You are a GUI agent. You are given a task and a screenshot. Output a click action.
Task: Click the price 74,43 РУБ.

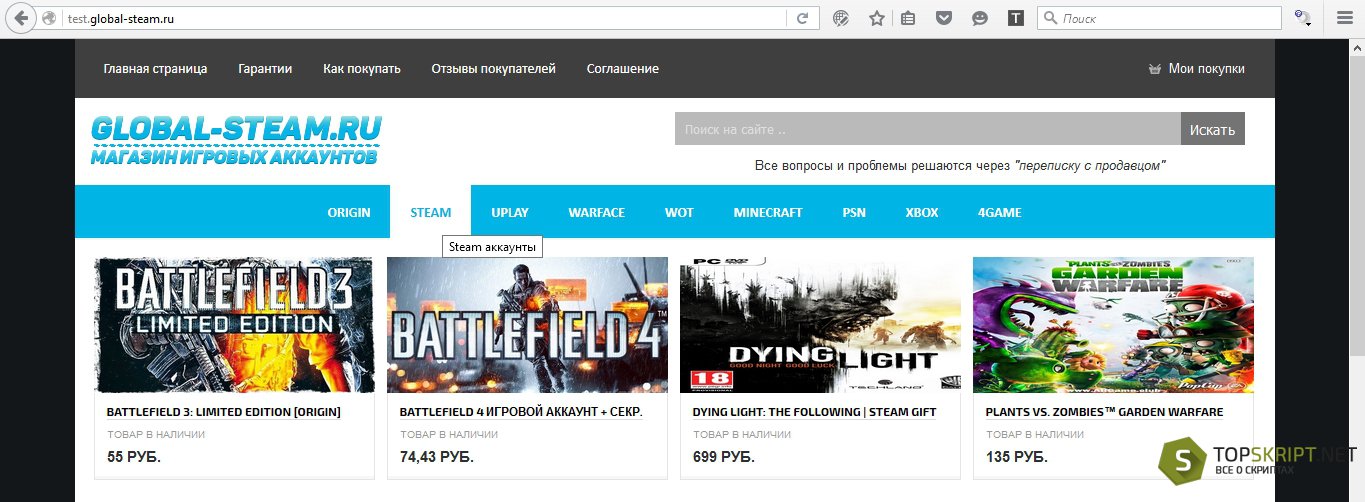[x=437, y=457]
